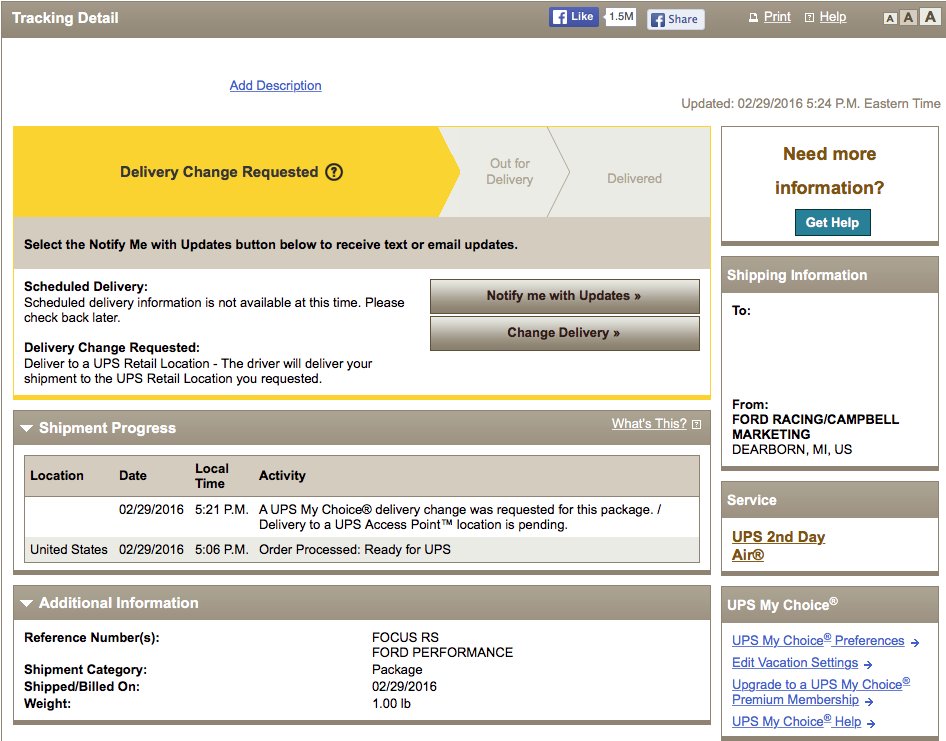Open the Print link

point(777,17)
